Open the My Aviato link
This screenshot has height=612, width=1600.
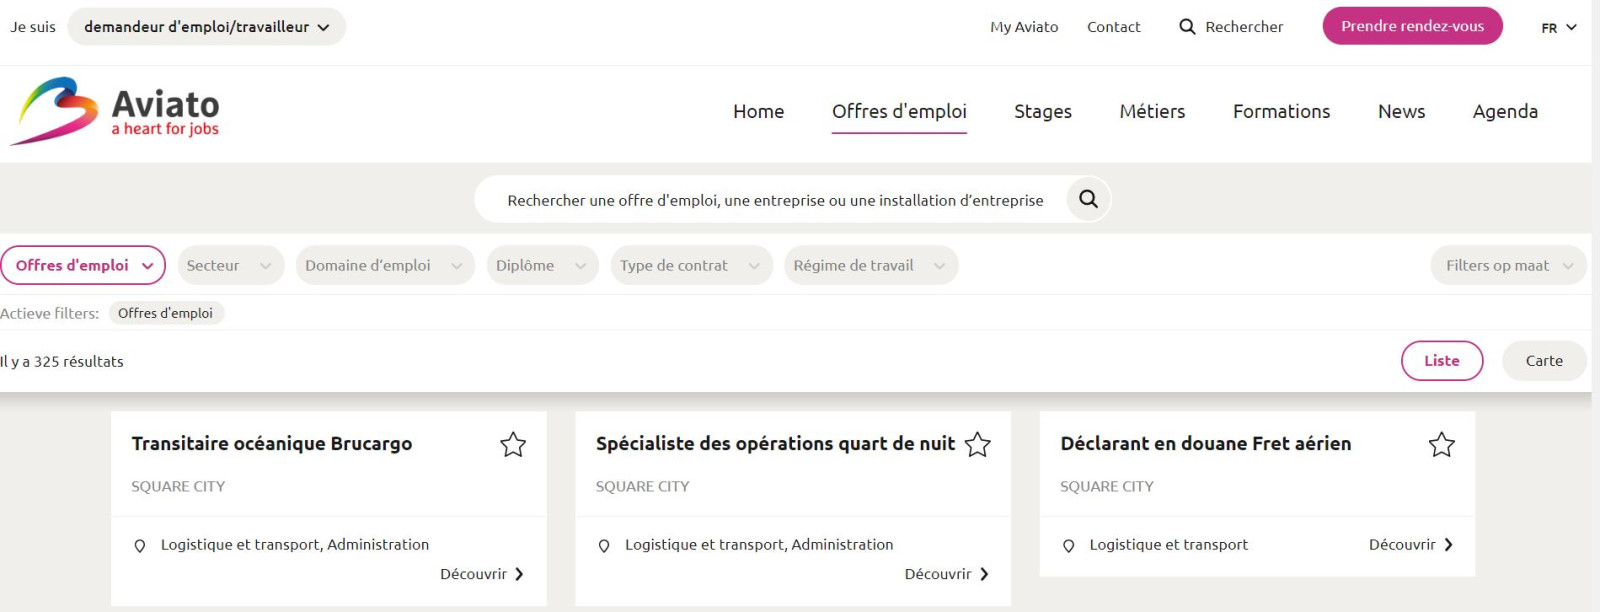coord(1024,27)
